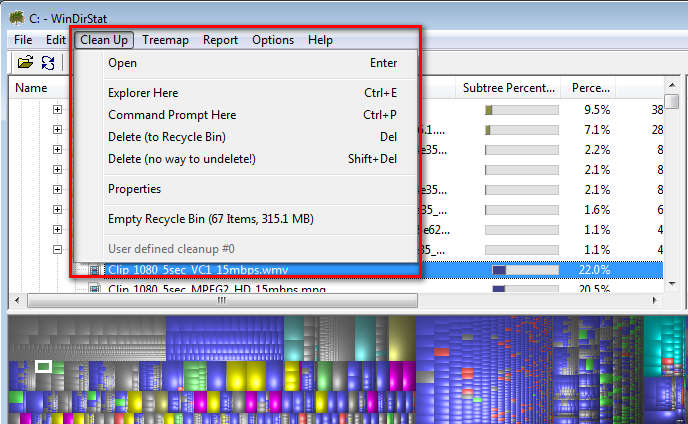688x424 pixels.
Task: Expand the tree node in the 2.2% row
Action: click(x=57, y=149)
